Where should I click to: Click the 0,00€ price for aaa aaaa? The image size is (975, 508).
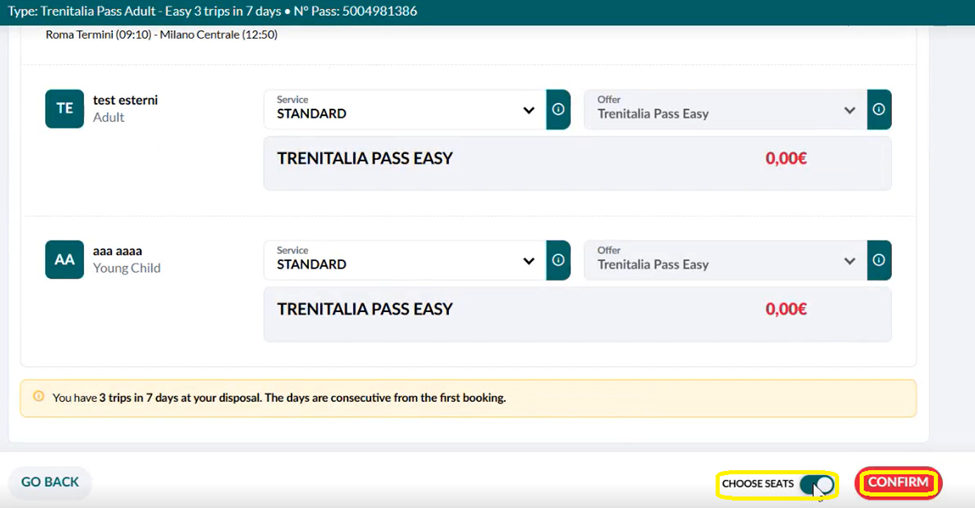[786, 309]
